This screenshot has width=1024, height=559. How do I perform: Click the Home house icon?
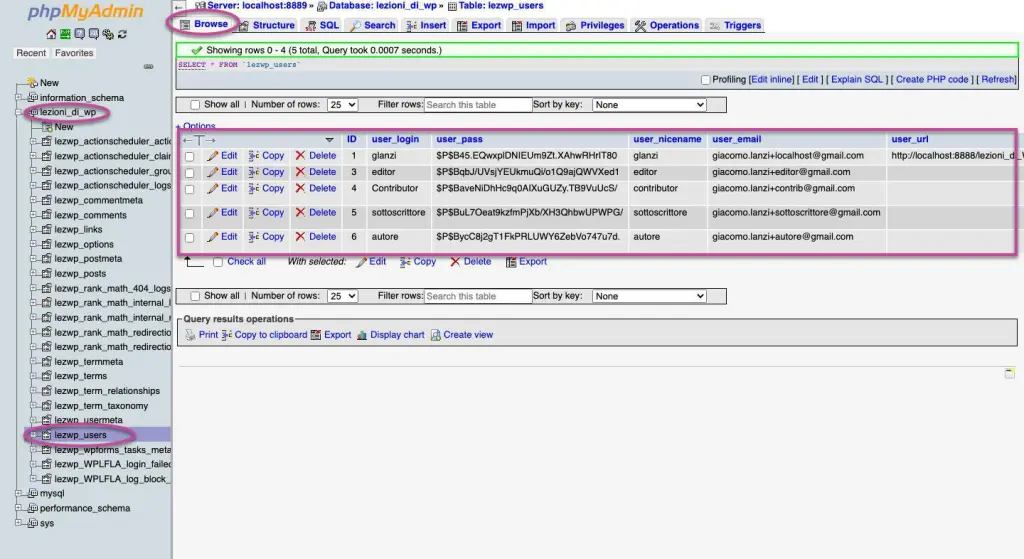tap(51, 34)
